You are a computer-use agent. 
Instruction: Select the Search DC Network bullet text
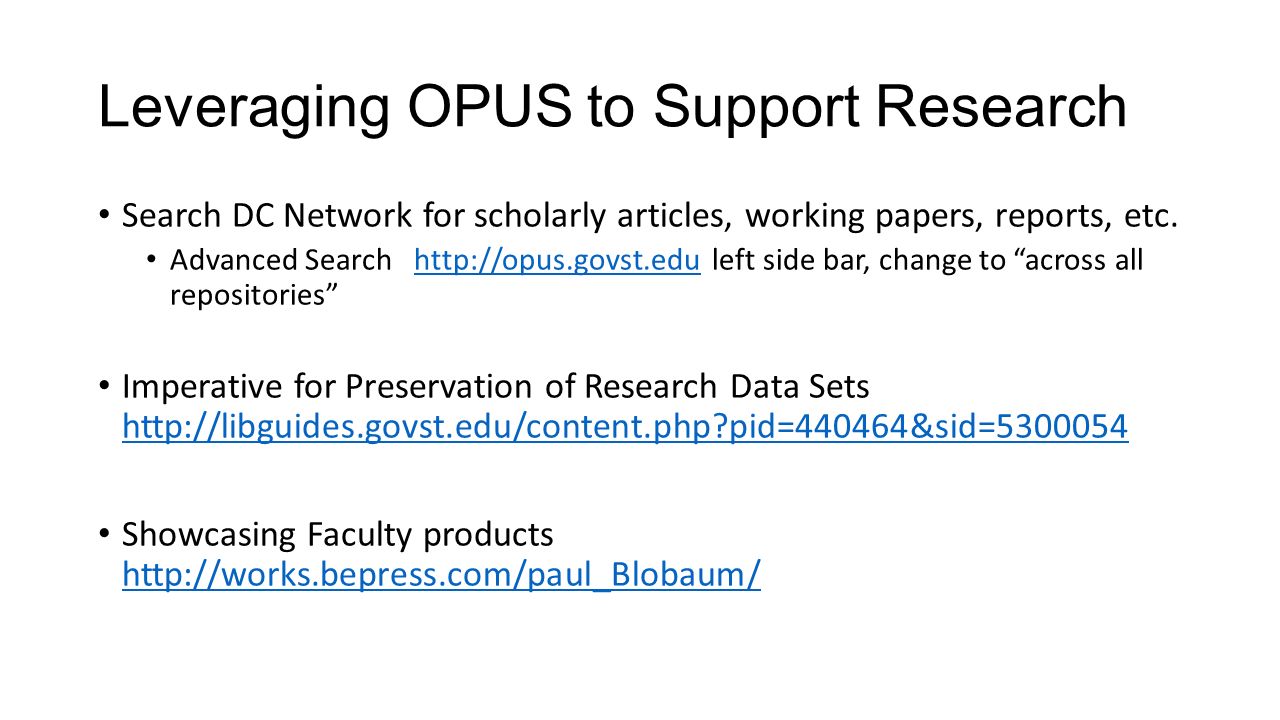(650, 216)
